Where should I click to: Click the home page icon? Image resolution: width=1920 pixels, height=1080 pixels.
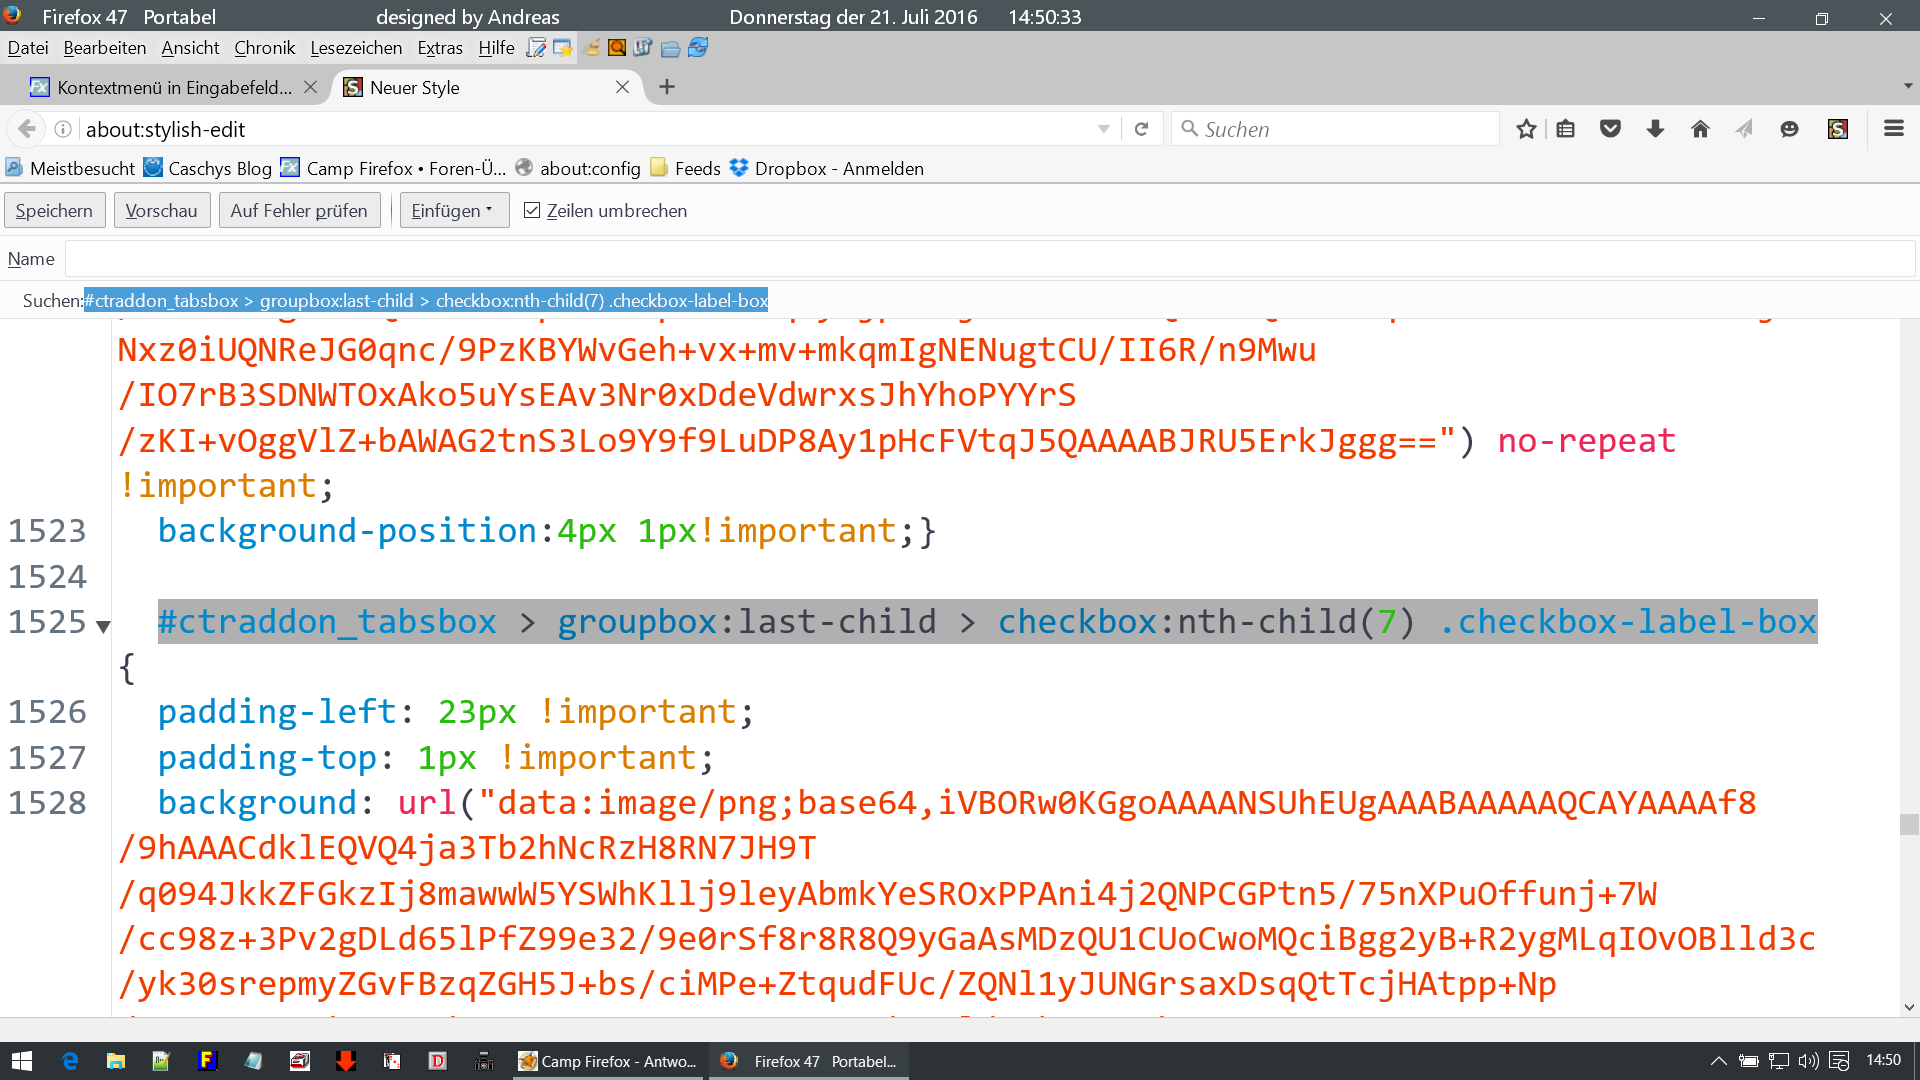pyautogui.click(x=1700, y=129)
